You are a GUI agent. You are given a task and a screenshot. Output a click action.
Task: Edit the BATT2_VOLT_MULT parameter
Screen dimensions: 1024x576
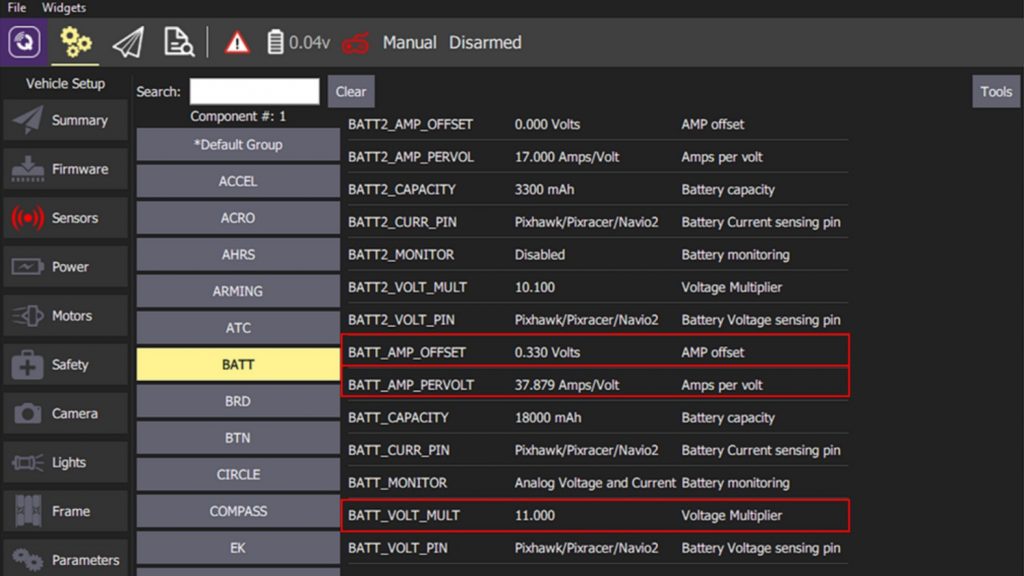[x=597, y=287]
